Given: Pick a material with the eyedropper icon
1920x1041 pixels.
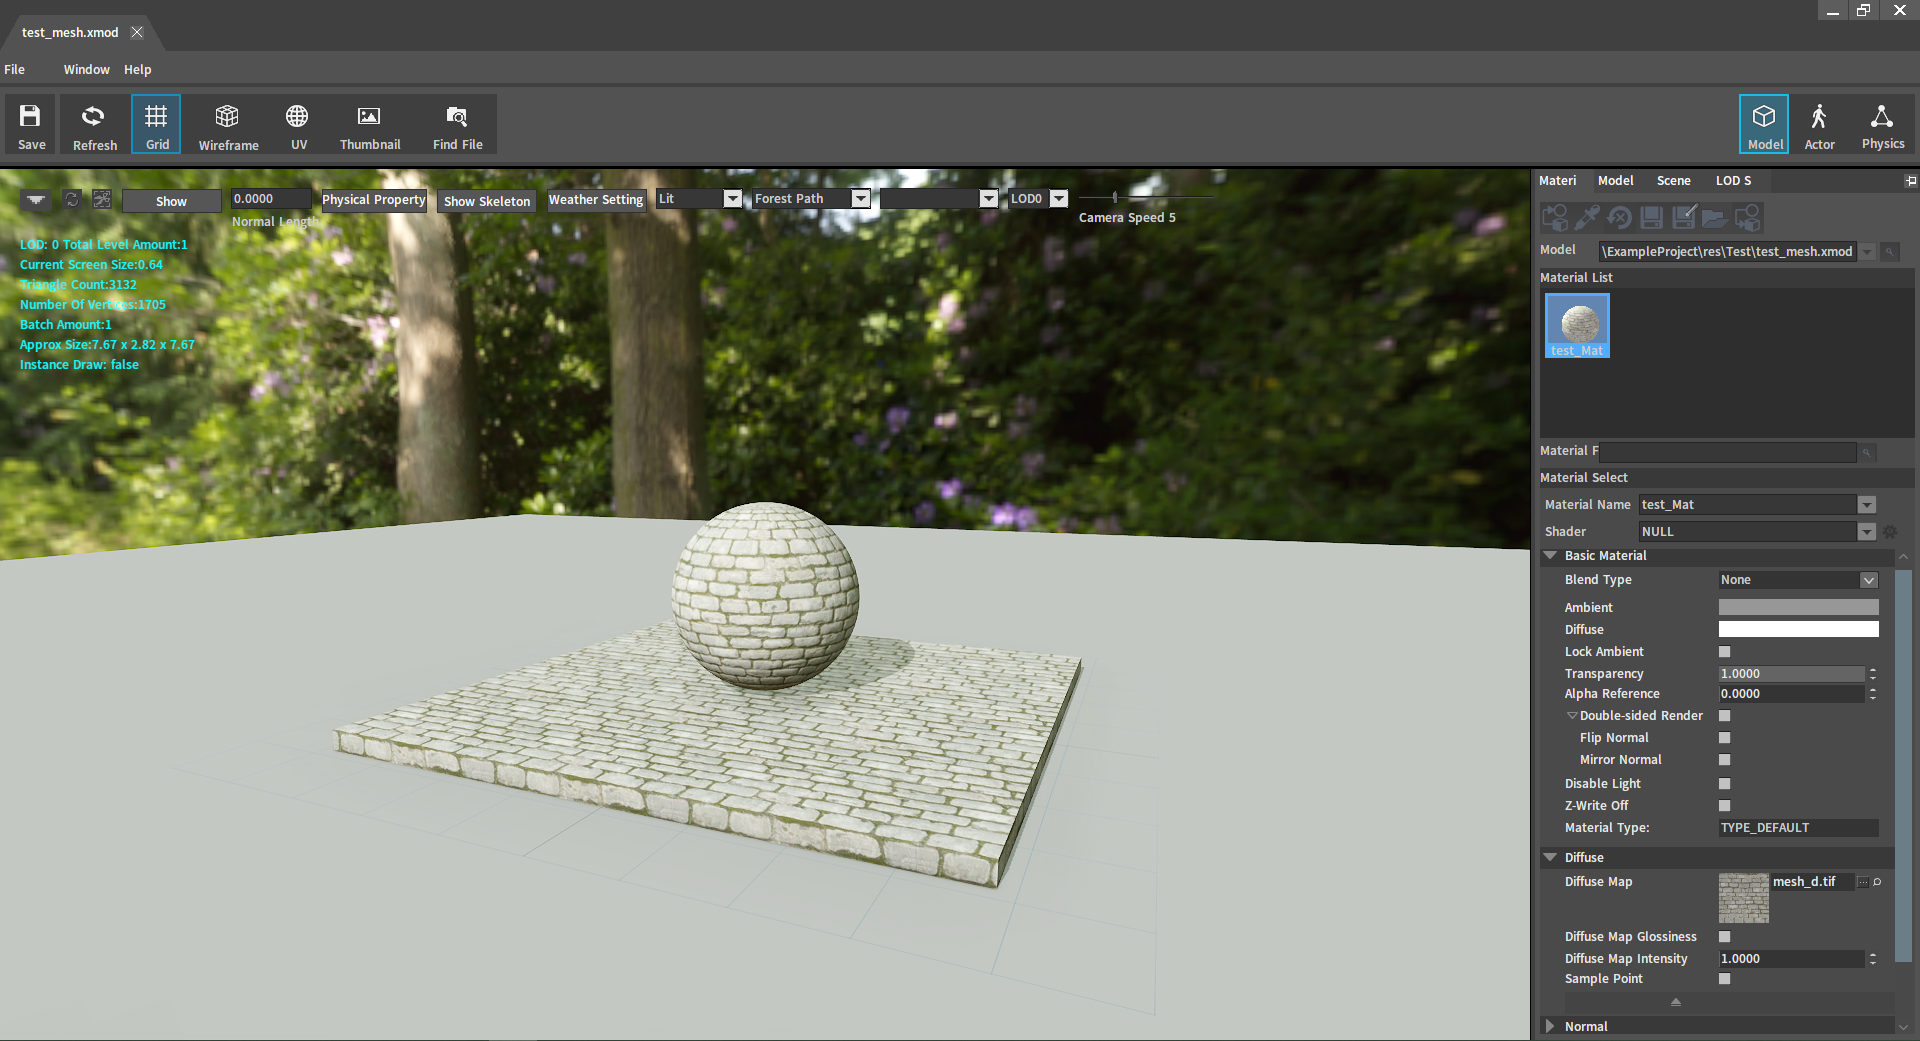Looking at the screenshot, I should point(1587,217).
